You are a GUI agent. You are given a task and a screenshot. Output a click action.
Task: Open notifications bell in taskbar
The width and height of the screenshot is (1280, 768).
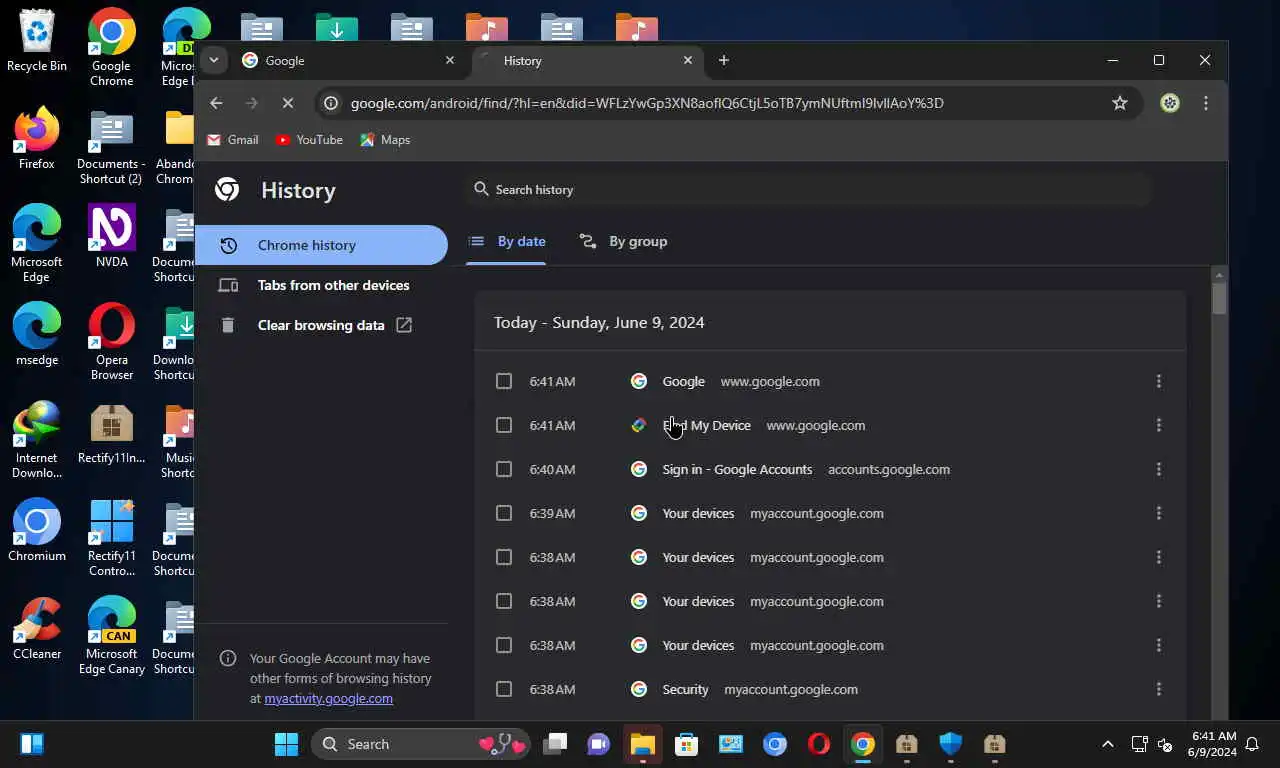[1251, 744]
